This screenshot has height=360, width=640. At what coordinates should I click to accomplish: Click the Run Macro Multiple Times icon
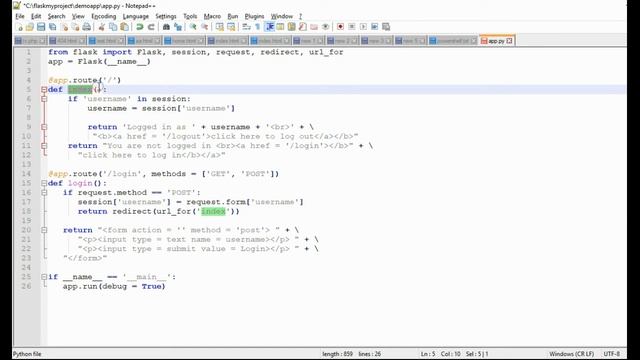(374, 27)
